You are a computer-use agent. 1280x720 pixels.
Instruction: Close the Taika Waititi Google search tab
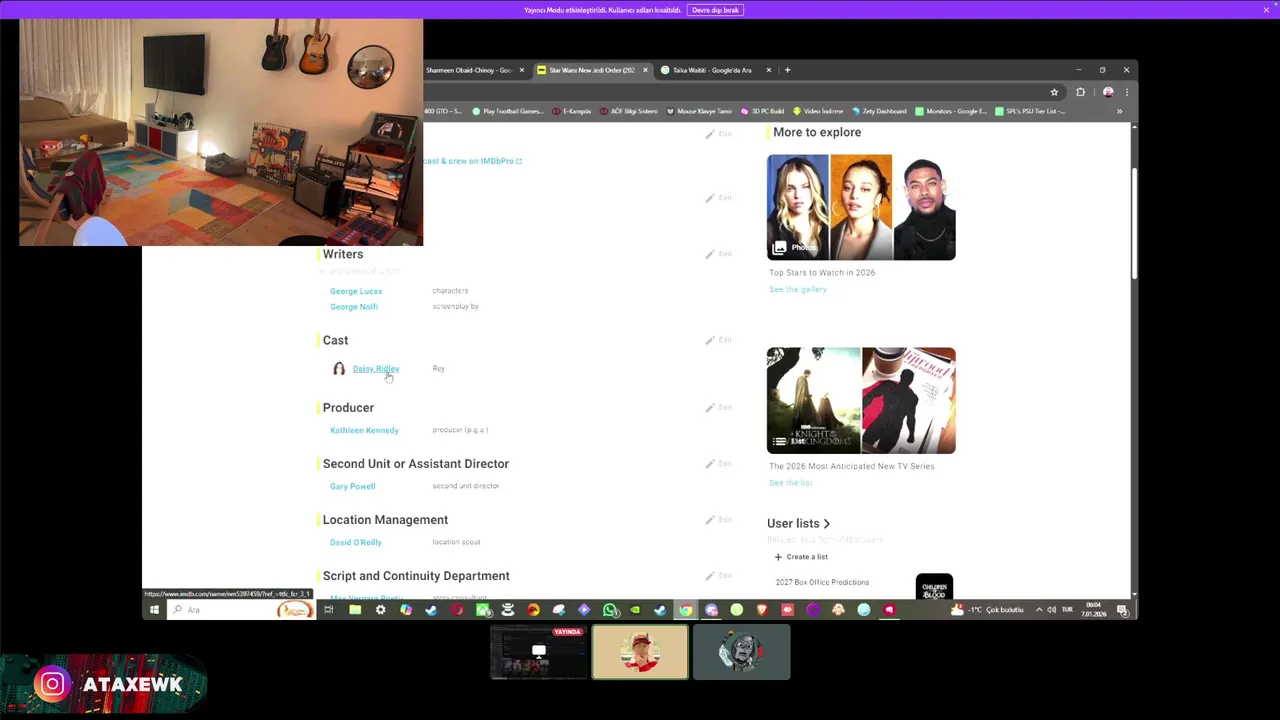(x=769, y=70)
